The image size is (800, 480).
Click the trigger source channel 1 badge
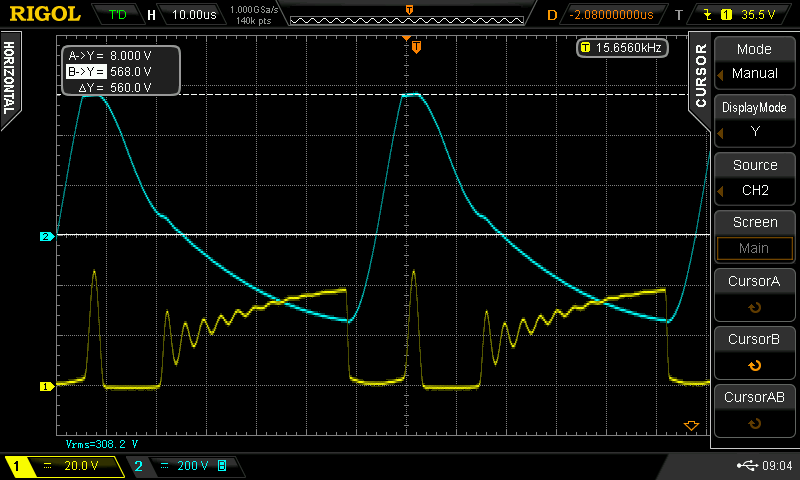pyautogui.click(x=726, y=15)
